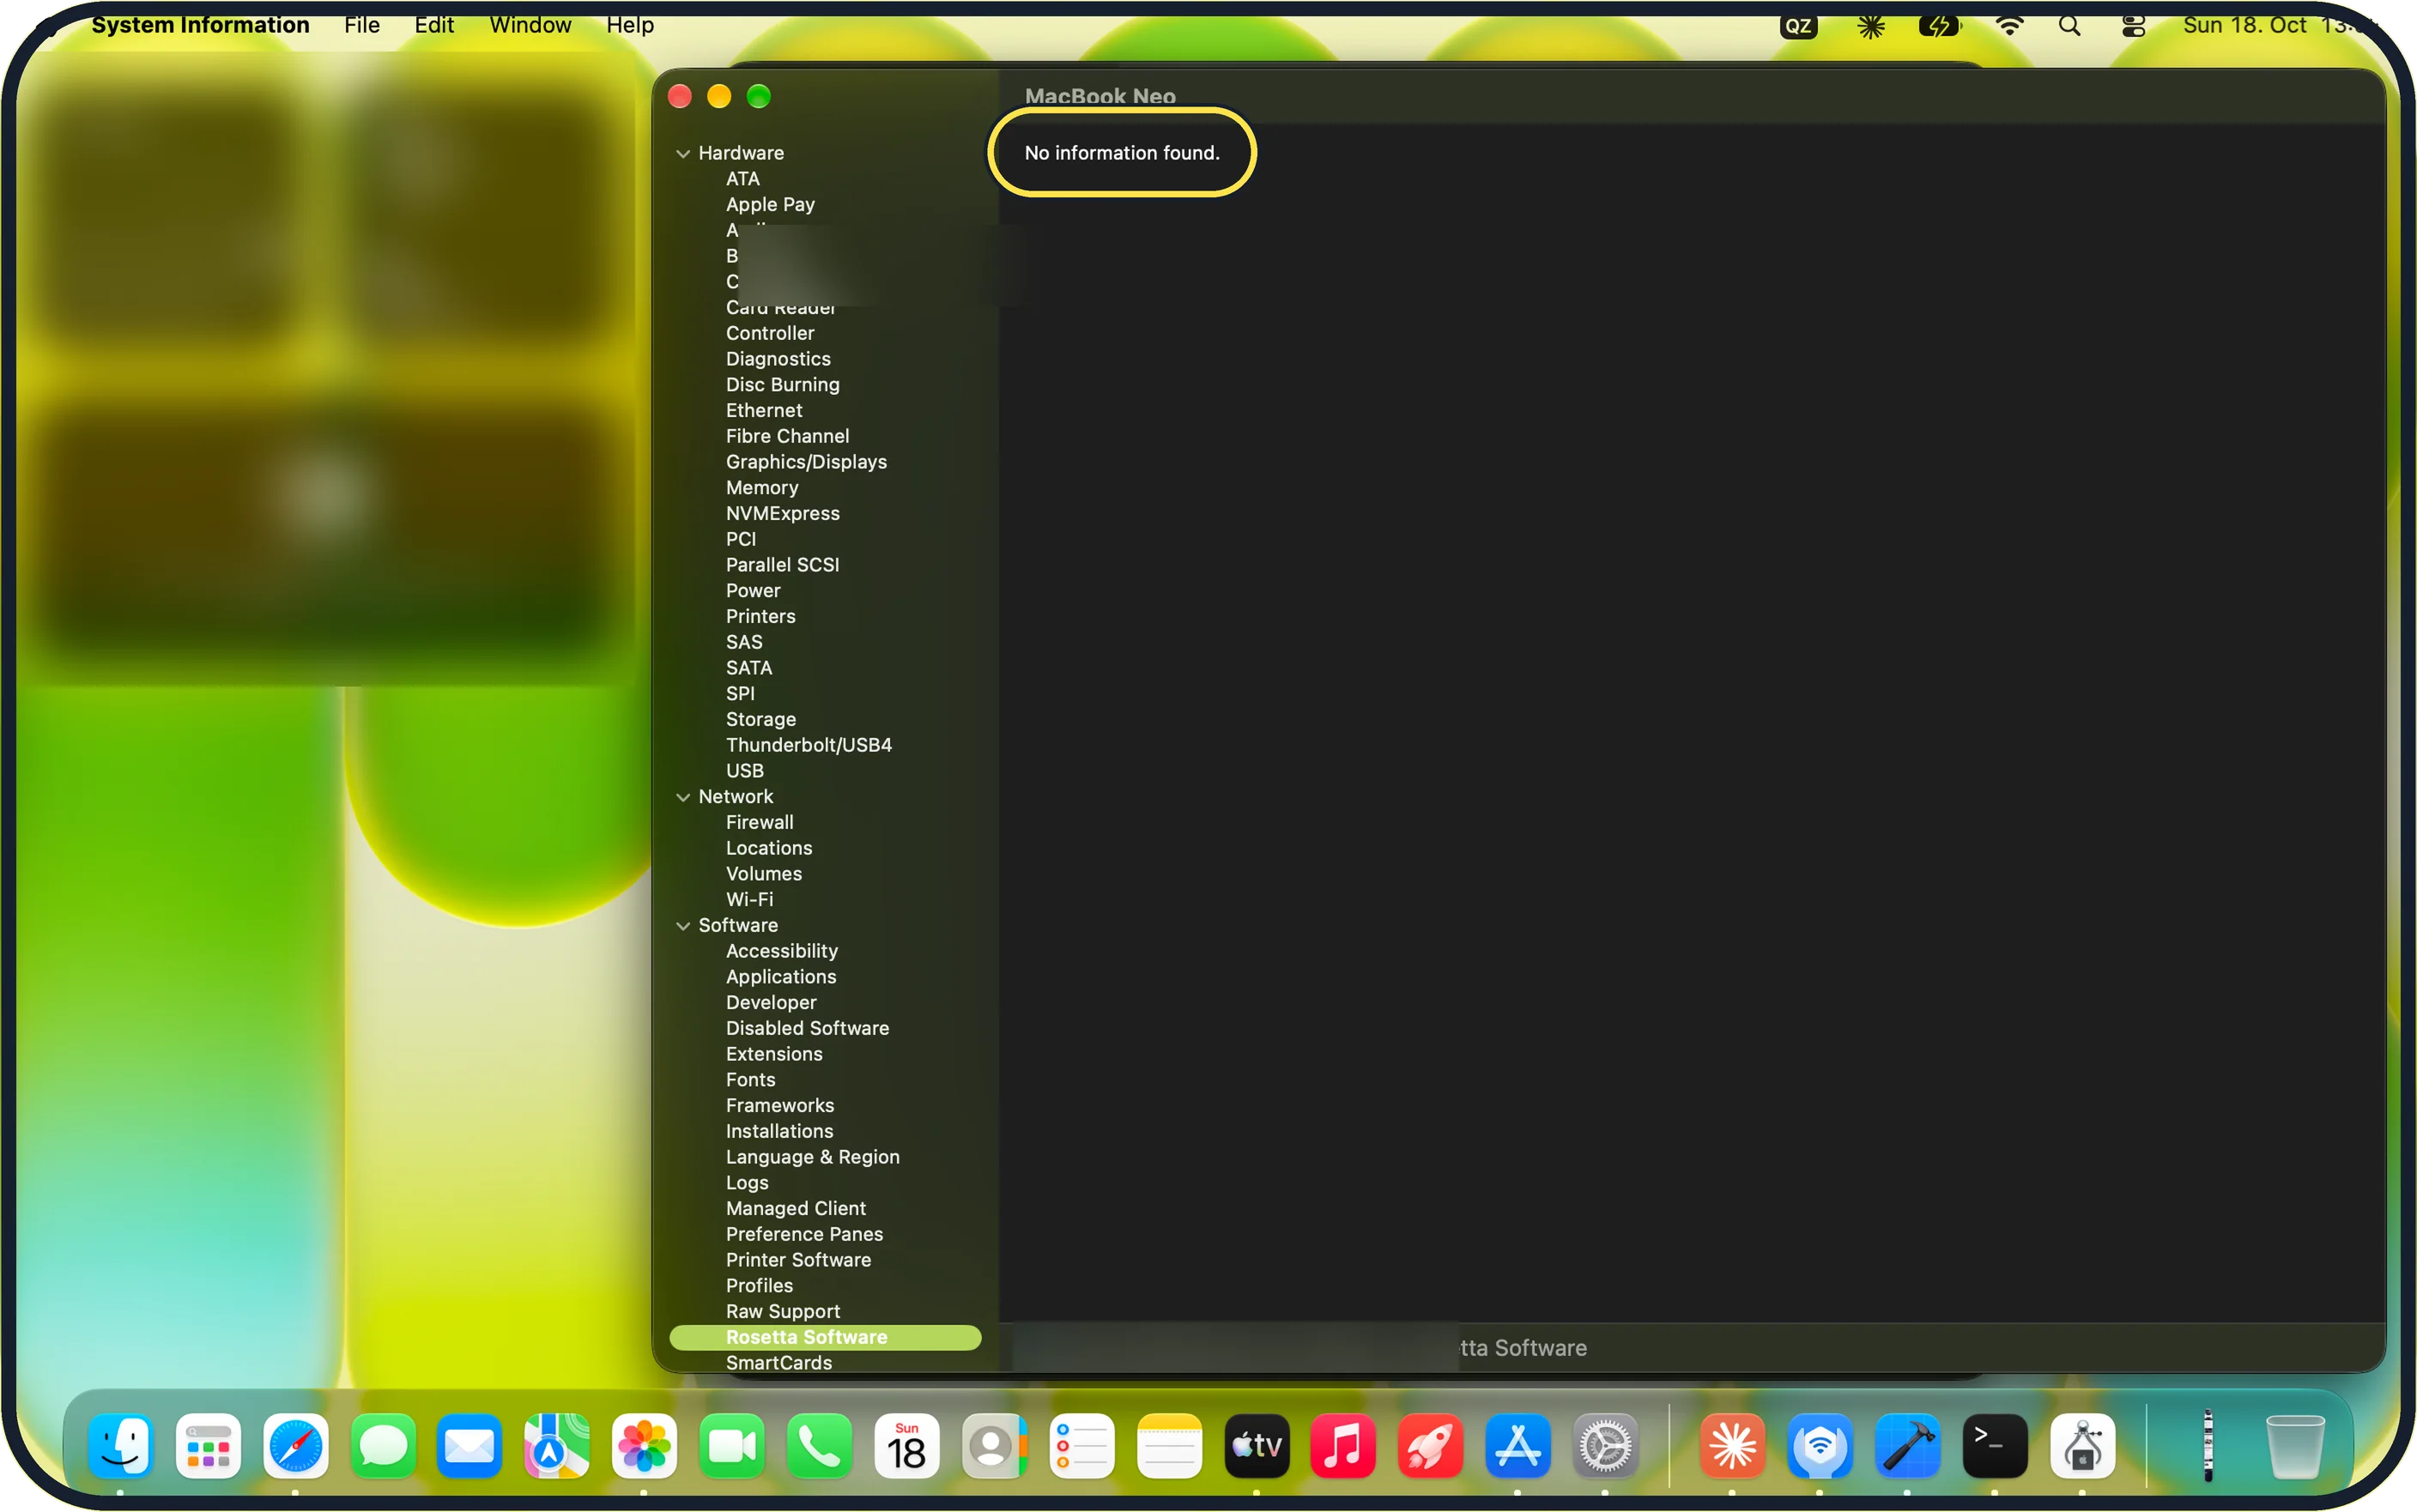Select Apple Pay in sidebar
Viewport: 2417px width, 1512px height.
770,204
